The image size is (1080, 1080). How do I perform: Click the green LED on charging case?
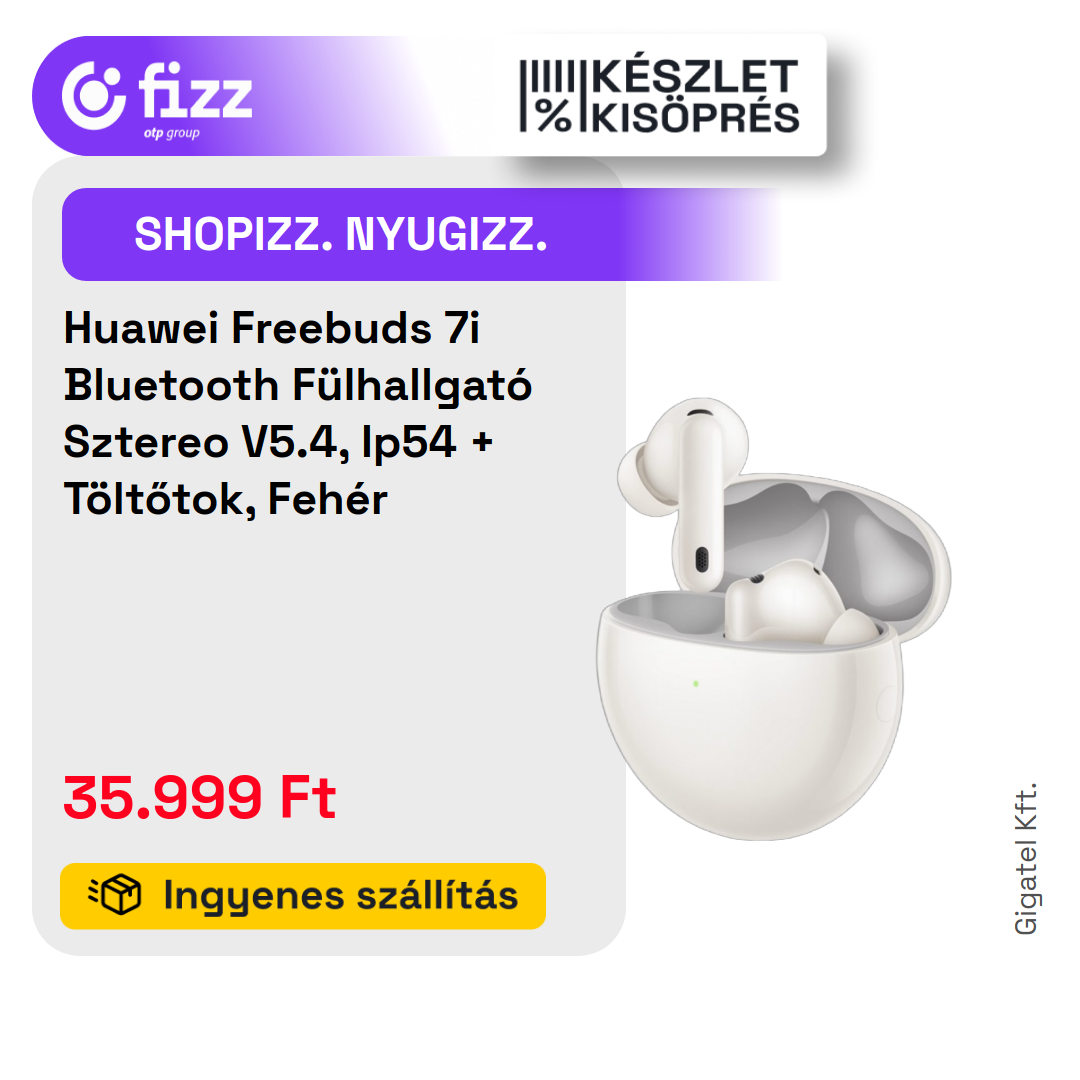click(x=696, y=683)
